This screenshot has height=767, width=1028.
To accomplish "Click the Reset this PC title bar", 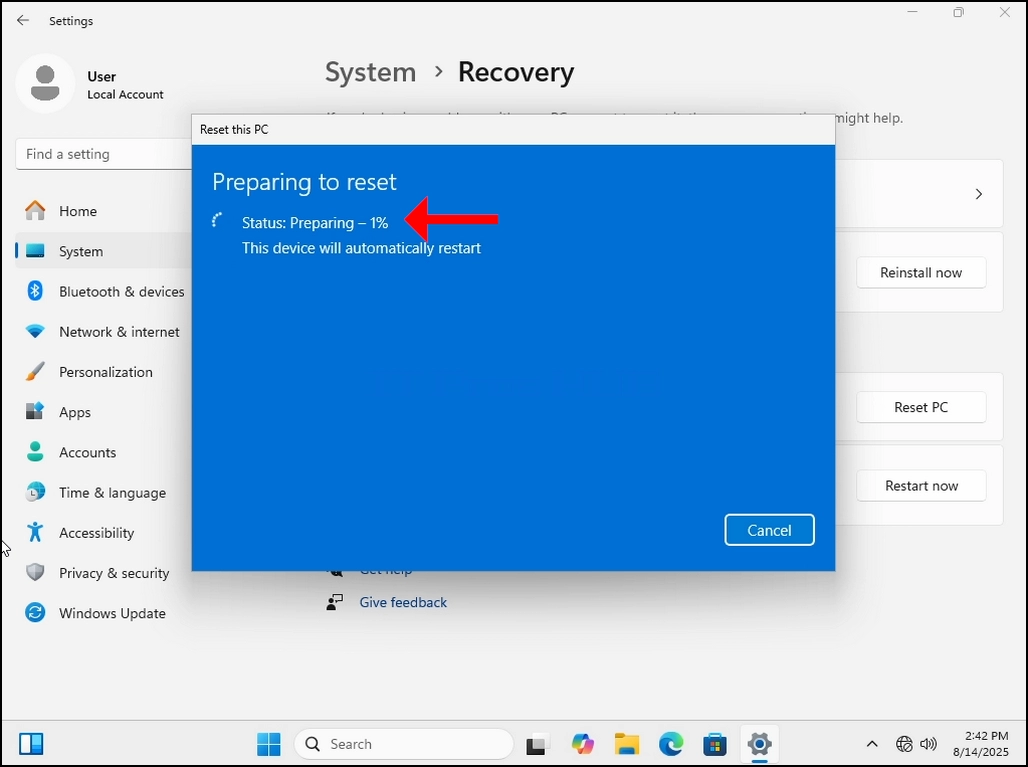I will coord(513,129).
